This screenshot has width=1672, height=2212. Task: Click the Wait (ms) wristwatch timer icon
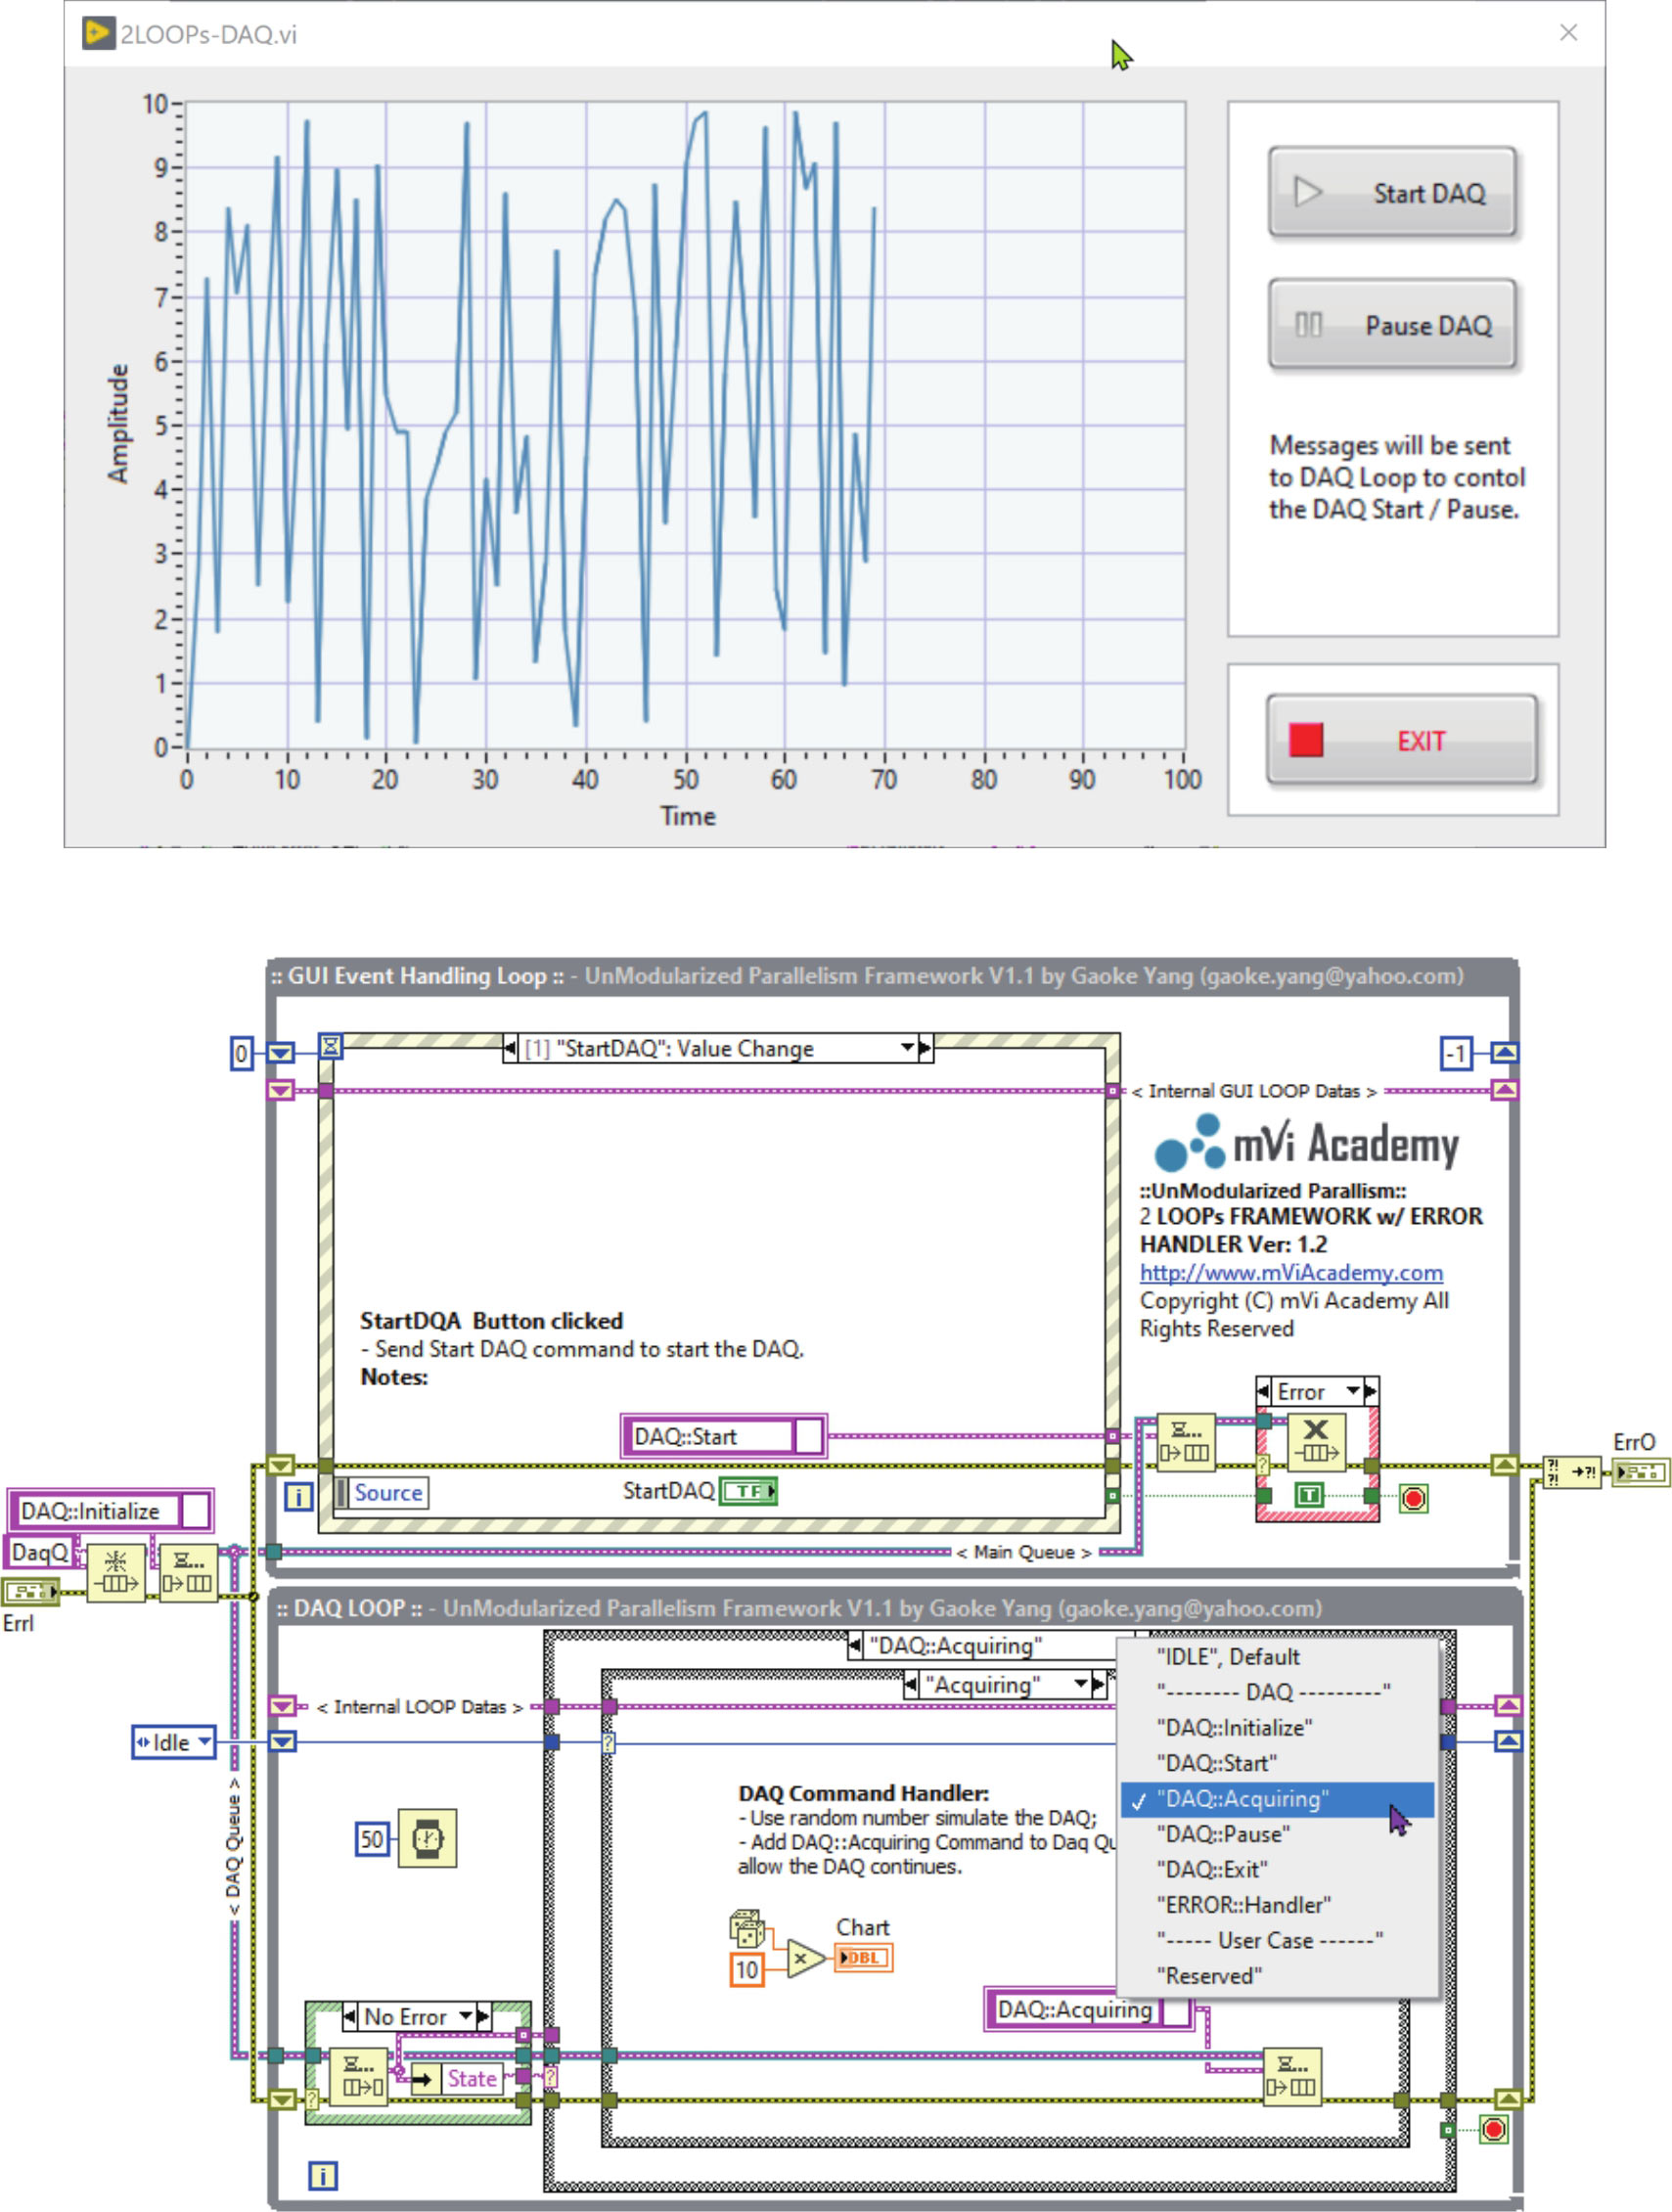[x=427, y=1838]
